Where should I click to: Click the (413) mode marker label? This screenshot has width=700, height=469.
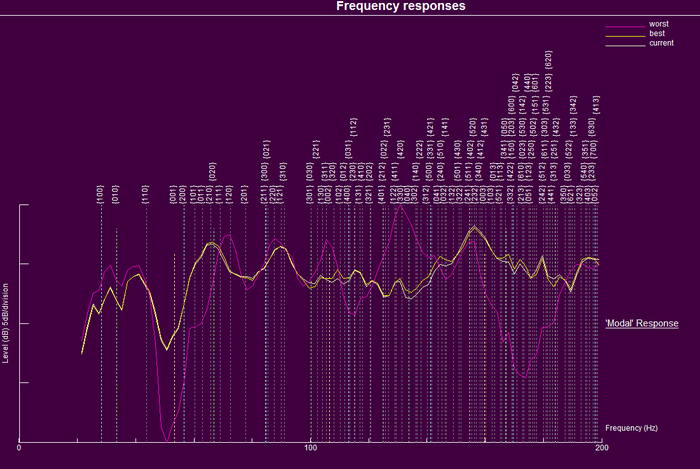(x=596, y=105)
